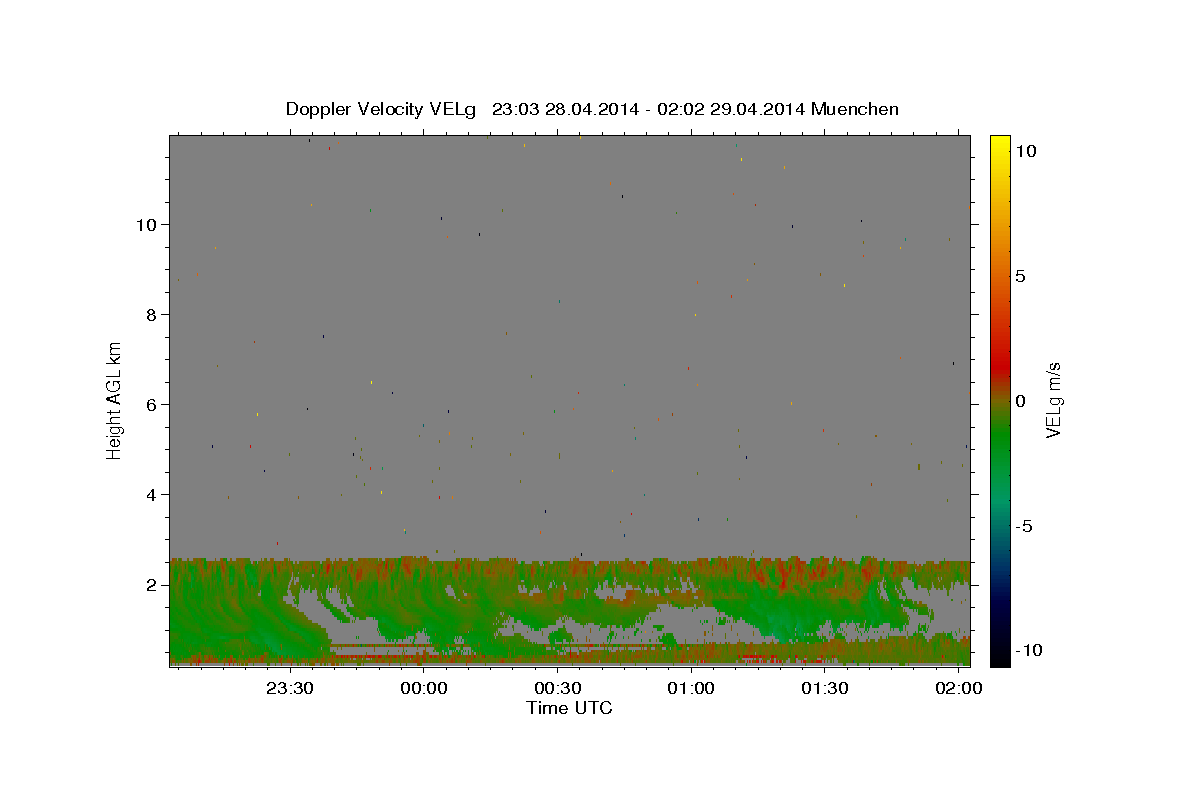The image size is (1200, 800).
Task: Click the black bottom of the color bar
Action: click(1000, 656)
